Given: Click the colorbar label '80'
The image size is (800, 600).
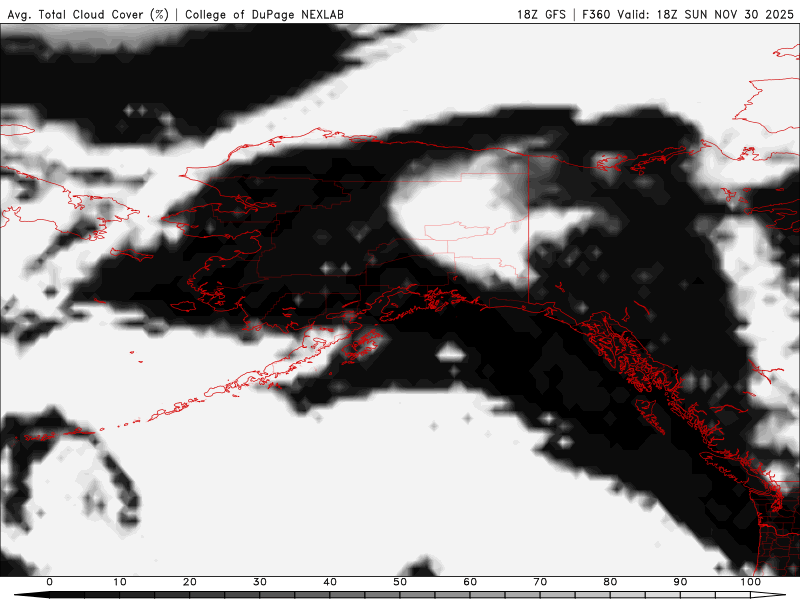Looking at the screenshot, I should click(x=610, y=582).
